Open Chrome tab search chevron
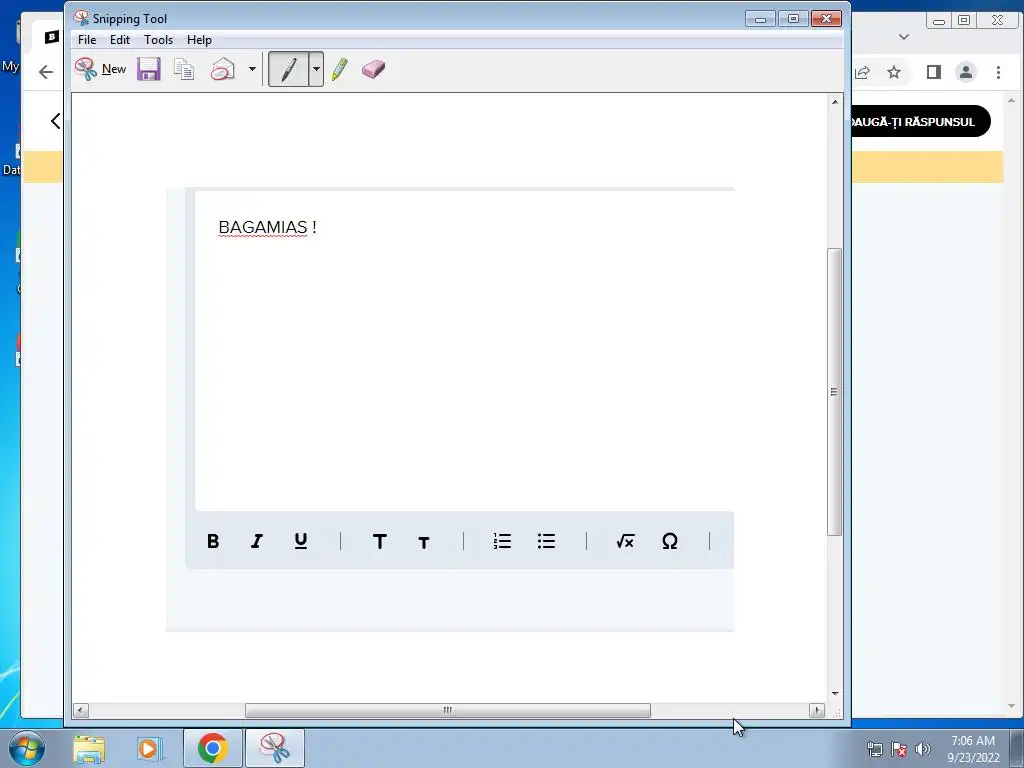Viewport: 1024px width, 768px height. pos(904,37)
